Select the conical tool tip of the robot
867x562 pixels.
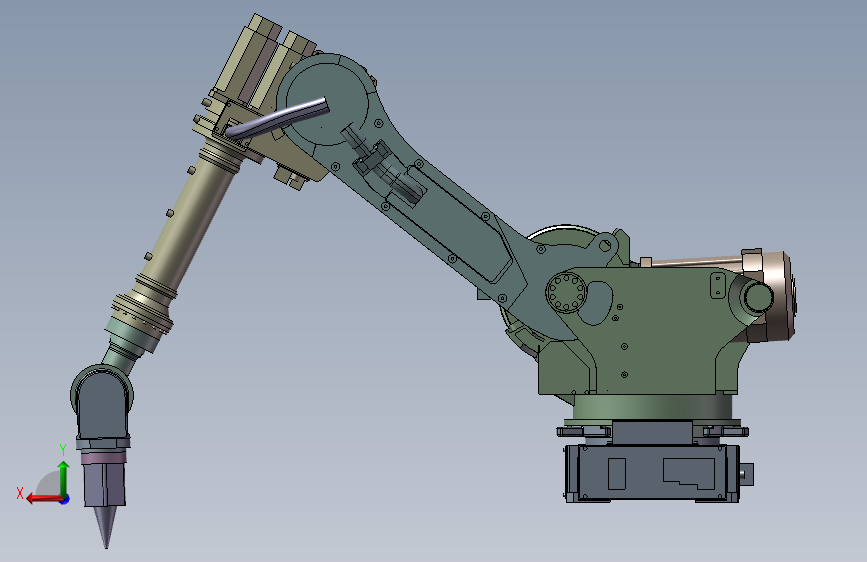click(105, 527)
